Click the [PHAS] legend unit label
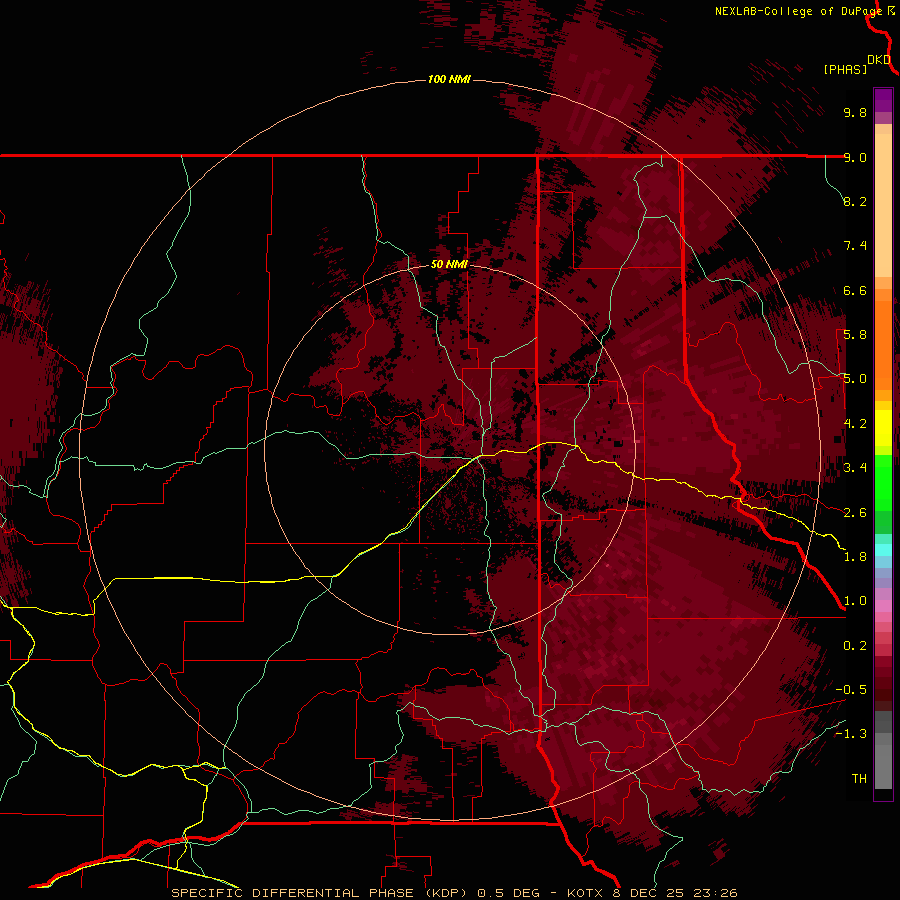900x900 pixels. tap(845, 69)
